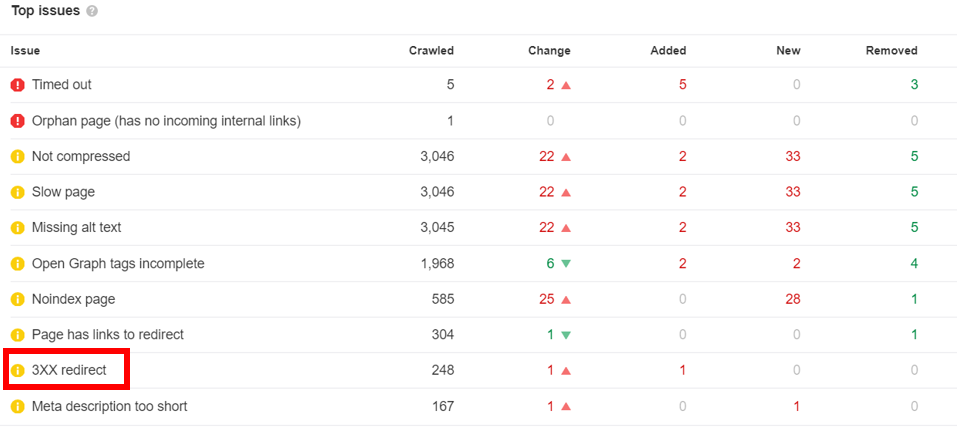Sort by Added column header
Viewport: 965px width, 430px height.
point(668,51)
